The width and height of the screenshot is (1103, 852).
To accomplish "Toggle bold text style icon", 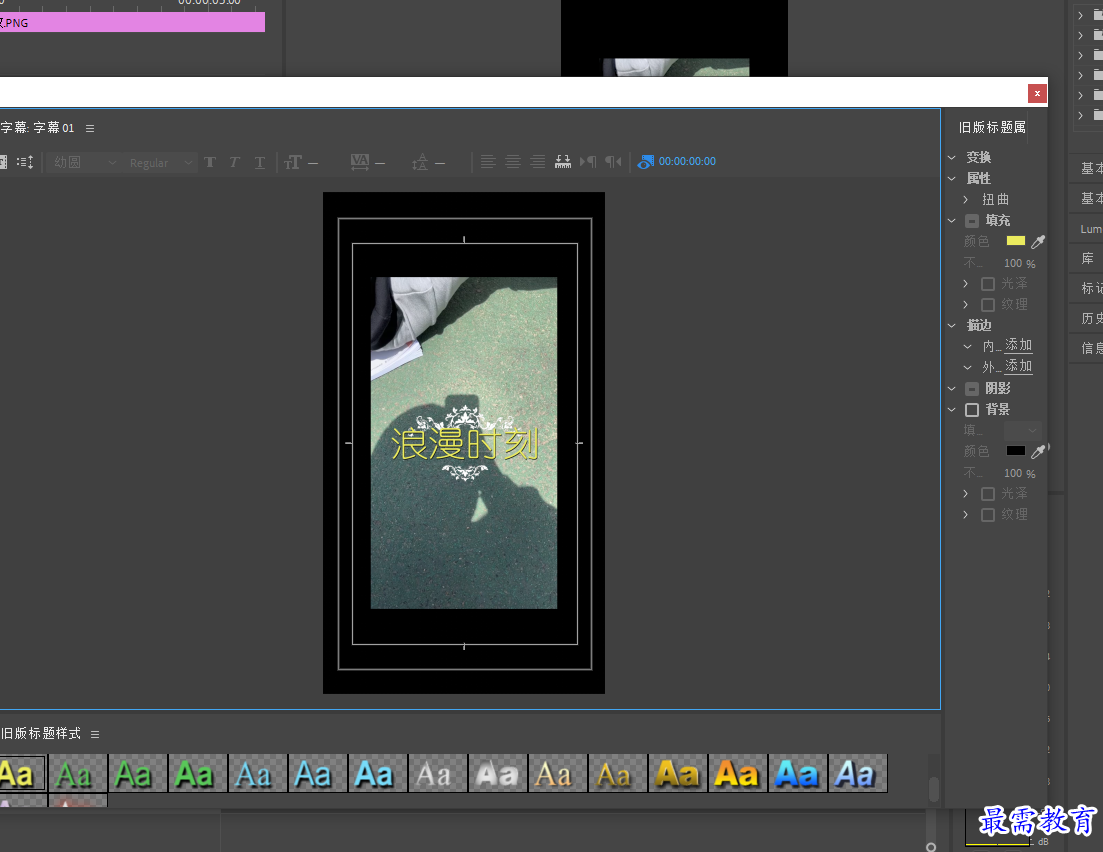I will 210,163.
